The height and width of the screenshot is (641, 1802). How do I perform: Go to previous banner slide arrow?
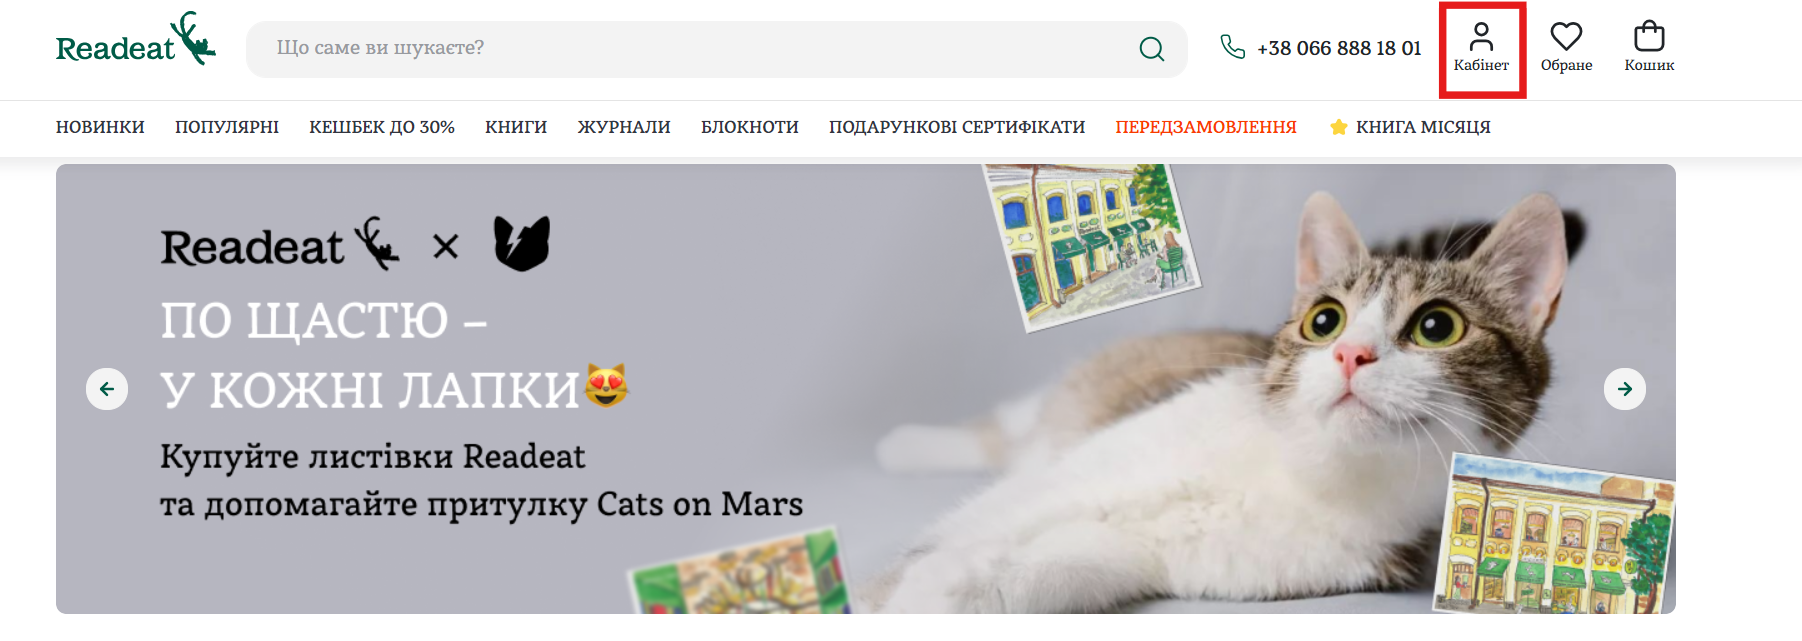tap(107, 389)
